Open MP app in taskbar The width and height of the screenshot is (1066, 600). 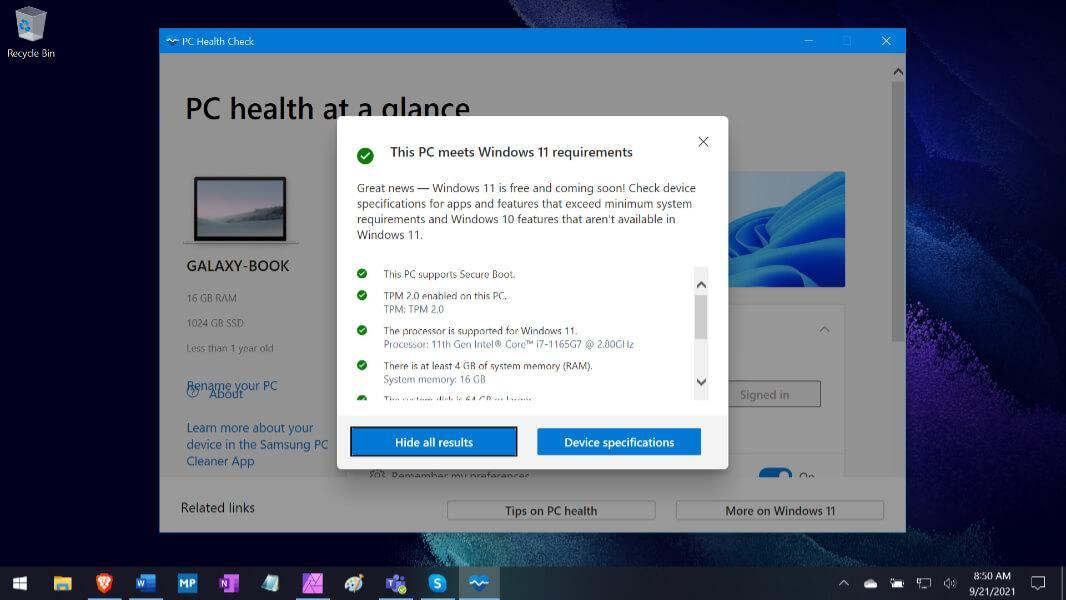pos(187,583)
